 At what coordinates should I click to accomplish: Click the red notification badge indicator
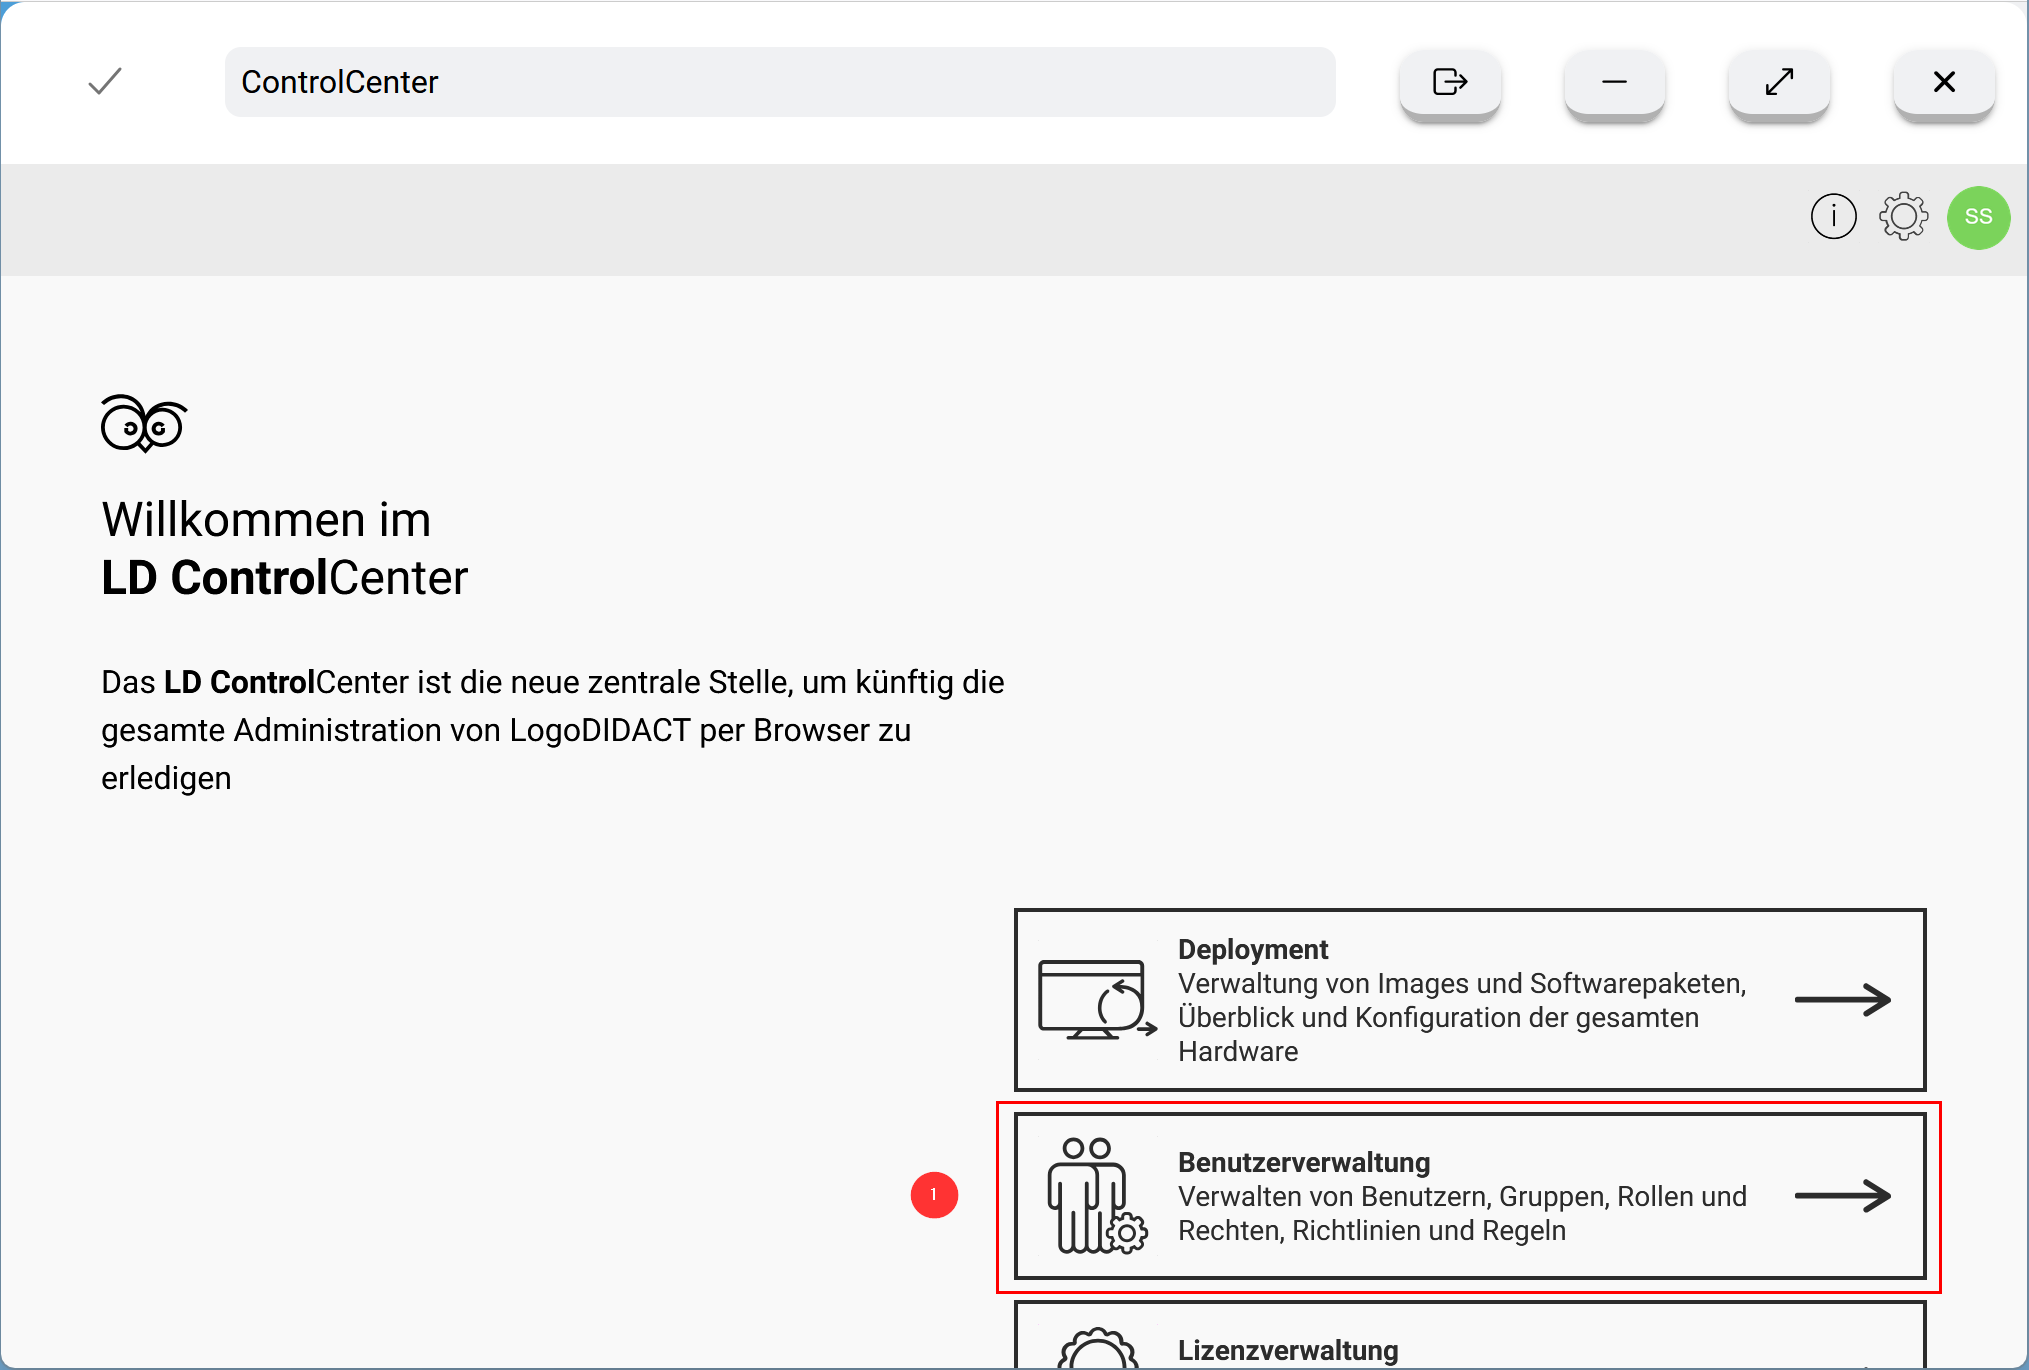pos(933,1194)
